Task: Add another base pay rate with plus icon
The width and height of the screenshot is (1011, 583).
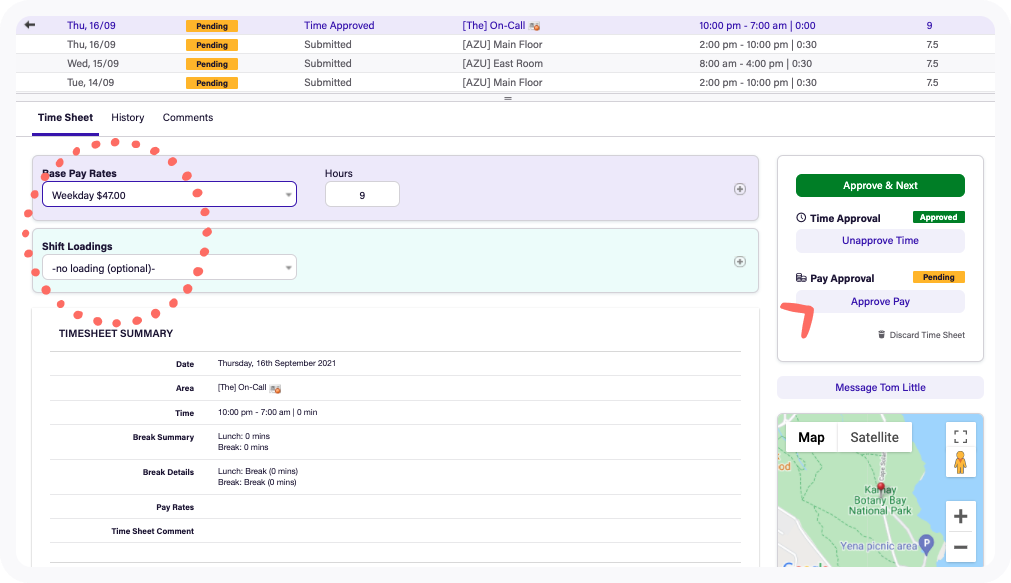Action: [740, 187]
